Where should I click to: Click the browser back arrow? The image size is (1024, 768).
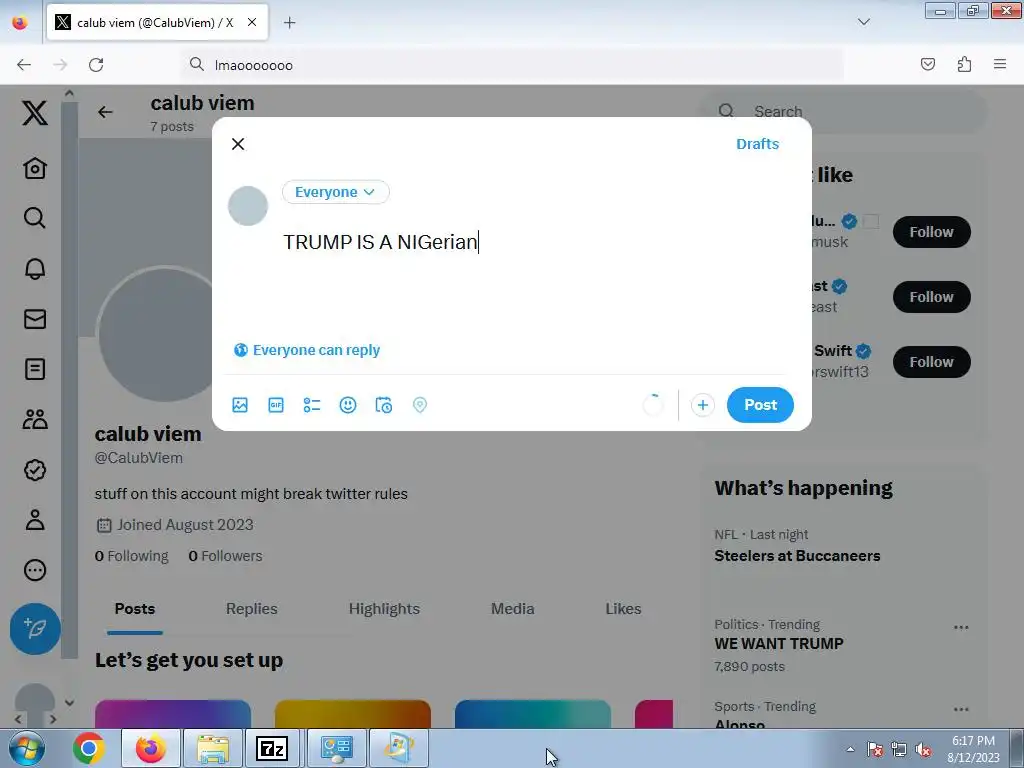(x=24, y=65)
